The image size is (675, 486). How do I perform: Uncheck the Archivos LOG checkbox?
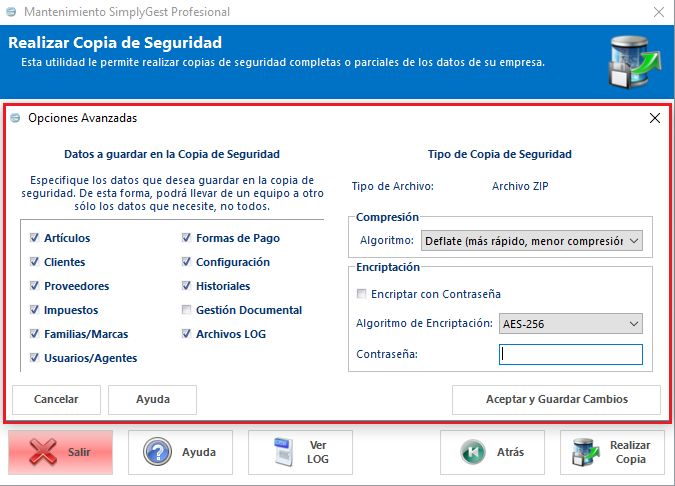pyautogui.click(x=186, y=334)
